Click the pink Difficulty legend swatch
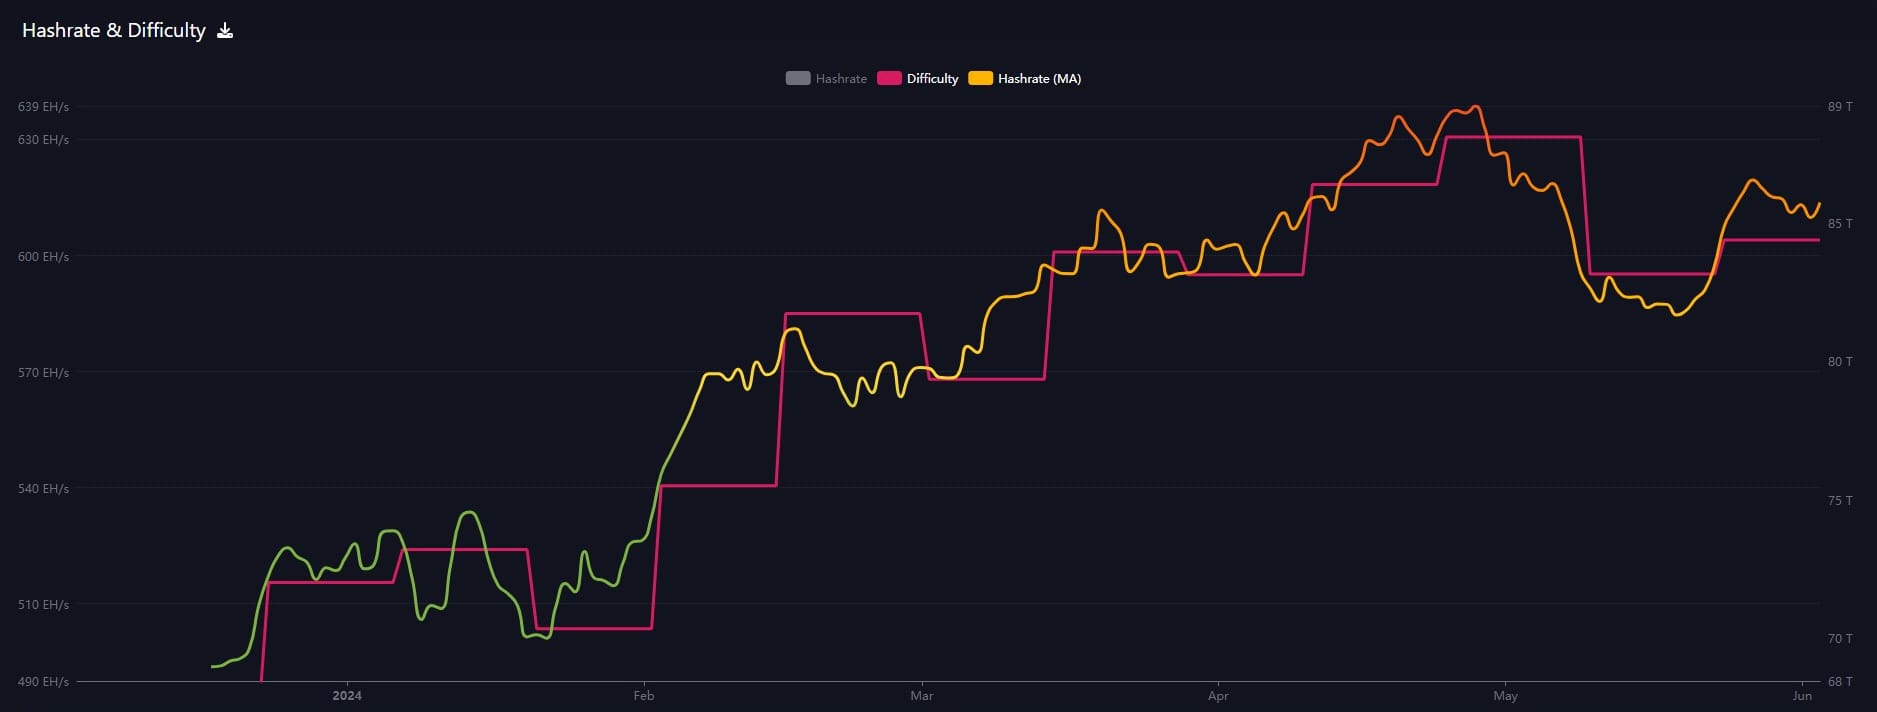The image size is (1877, 712). pos(889,78)
